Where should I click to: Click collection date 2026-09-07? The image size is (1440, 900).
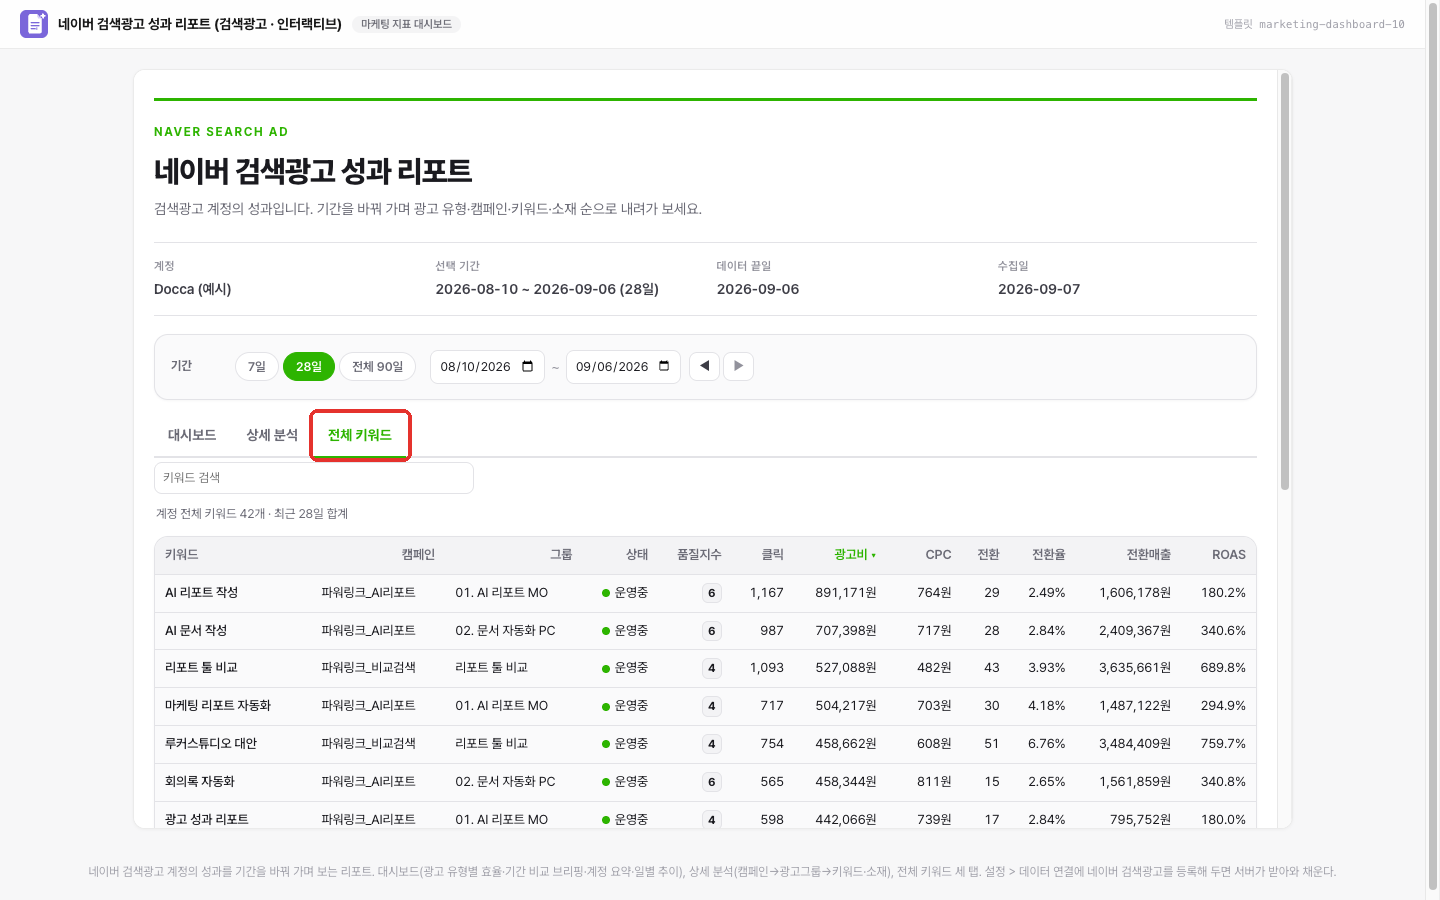(1039, 289)
